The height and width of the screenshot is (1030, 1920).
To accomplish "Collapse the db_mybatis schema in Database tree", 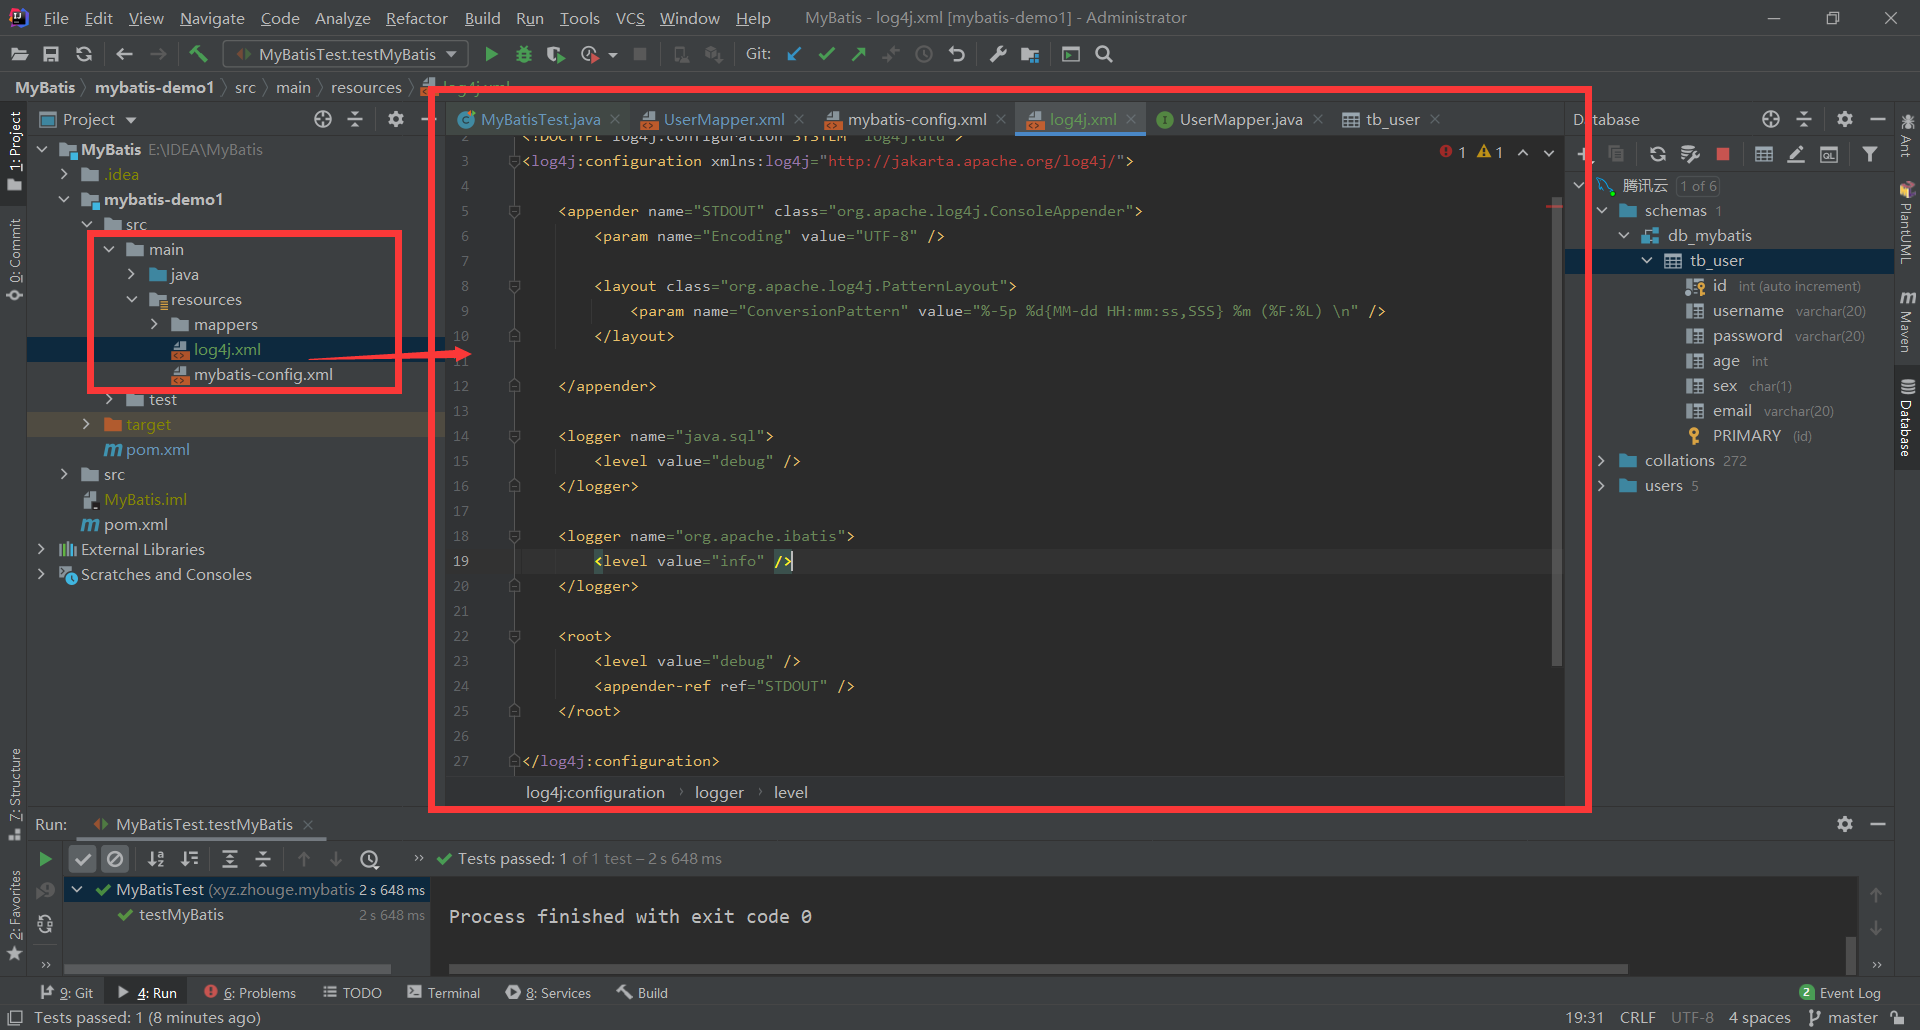I will pyautogui.click(x=1624, y=235).
